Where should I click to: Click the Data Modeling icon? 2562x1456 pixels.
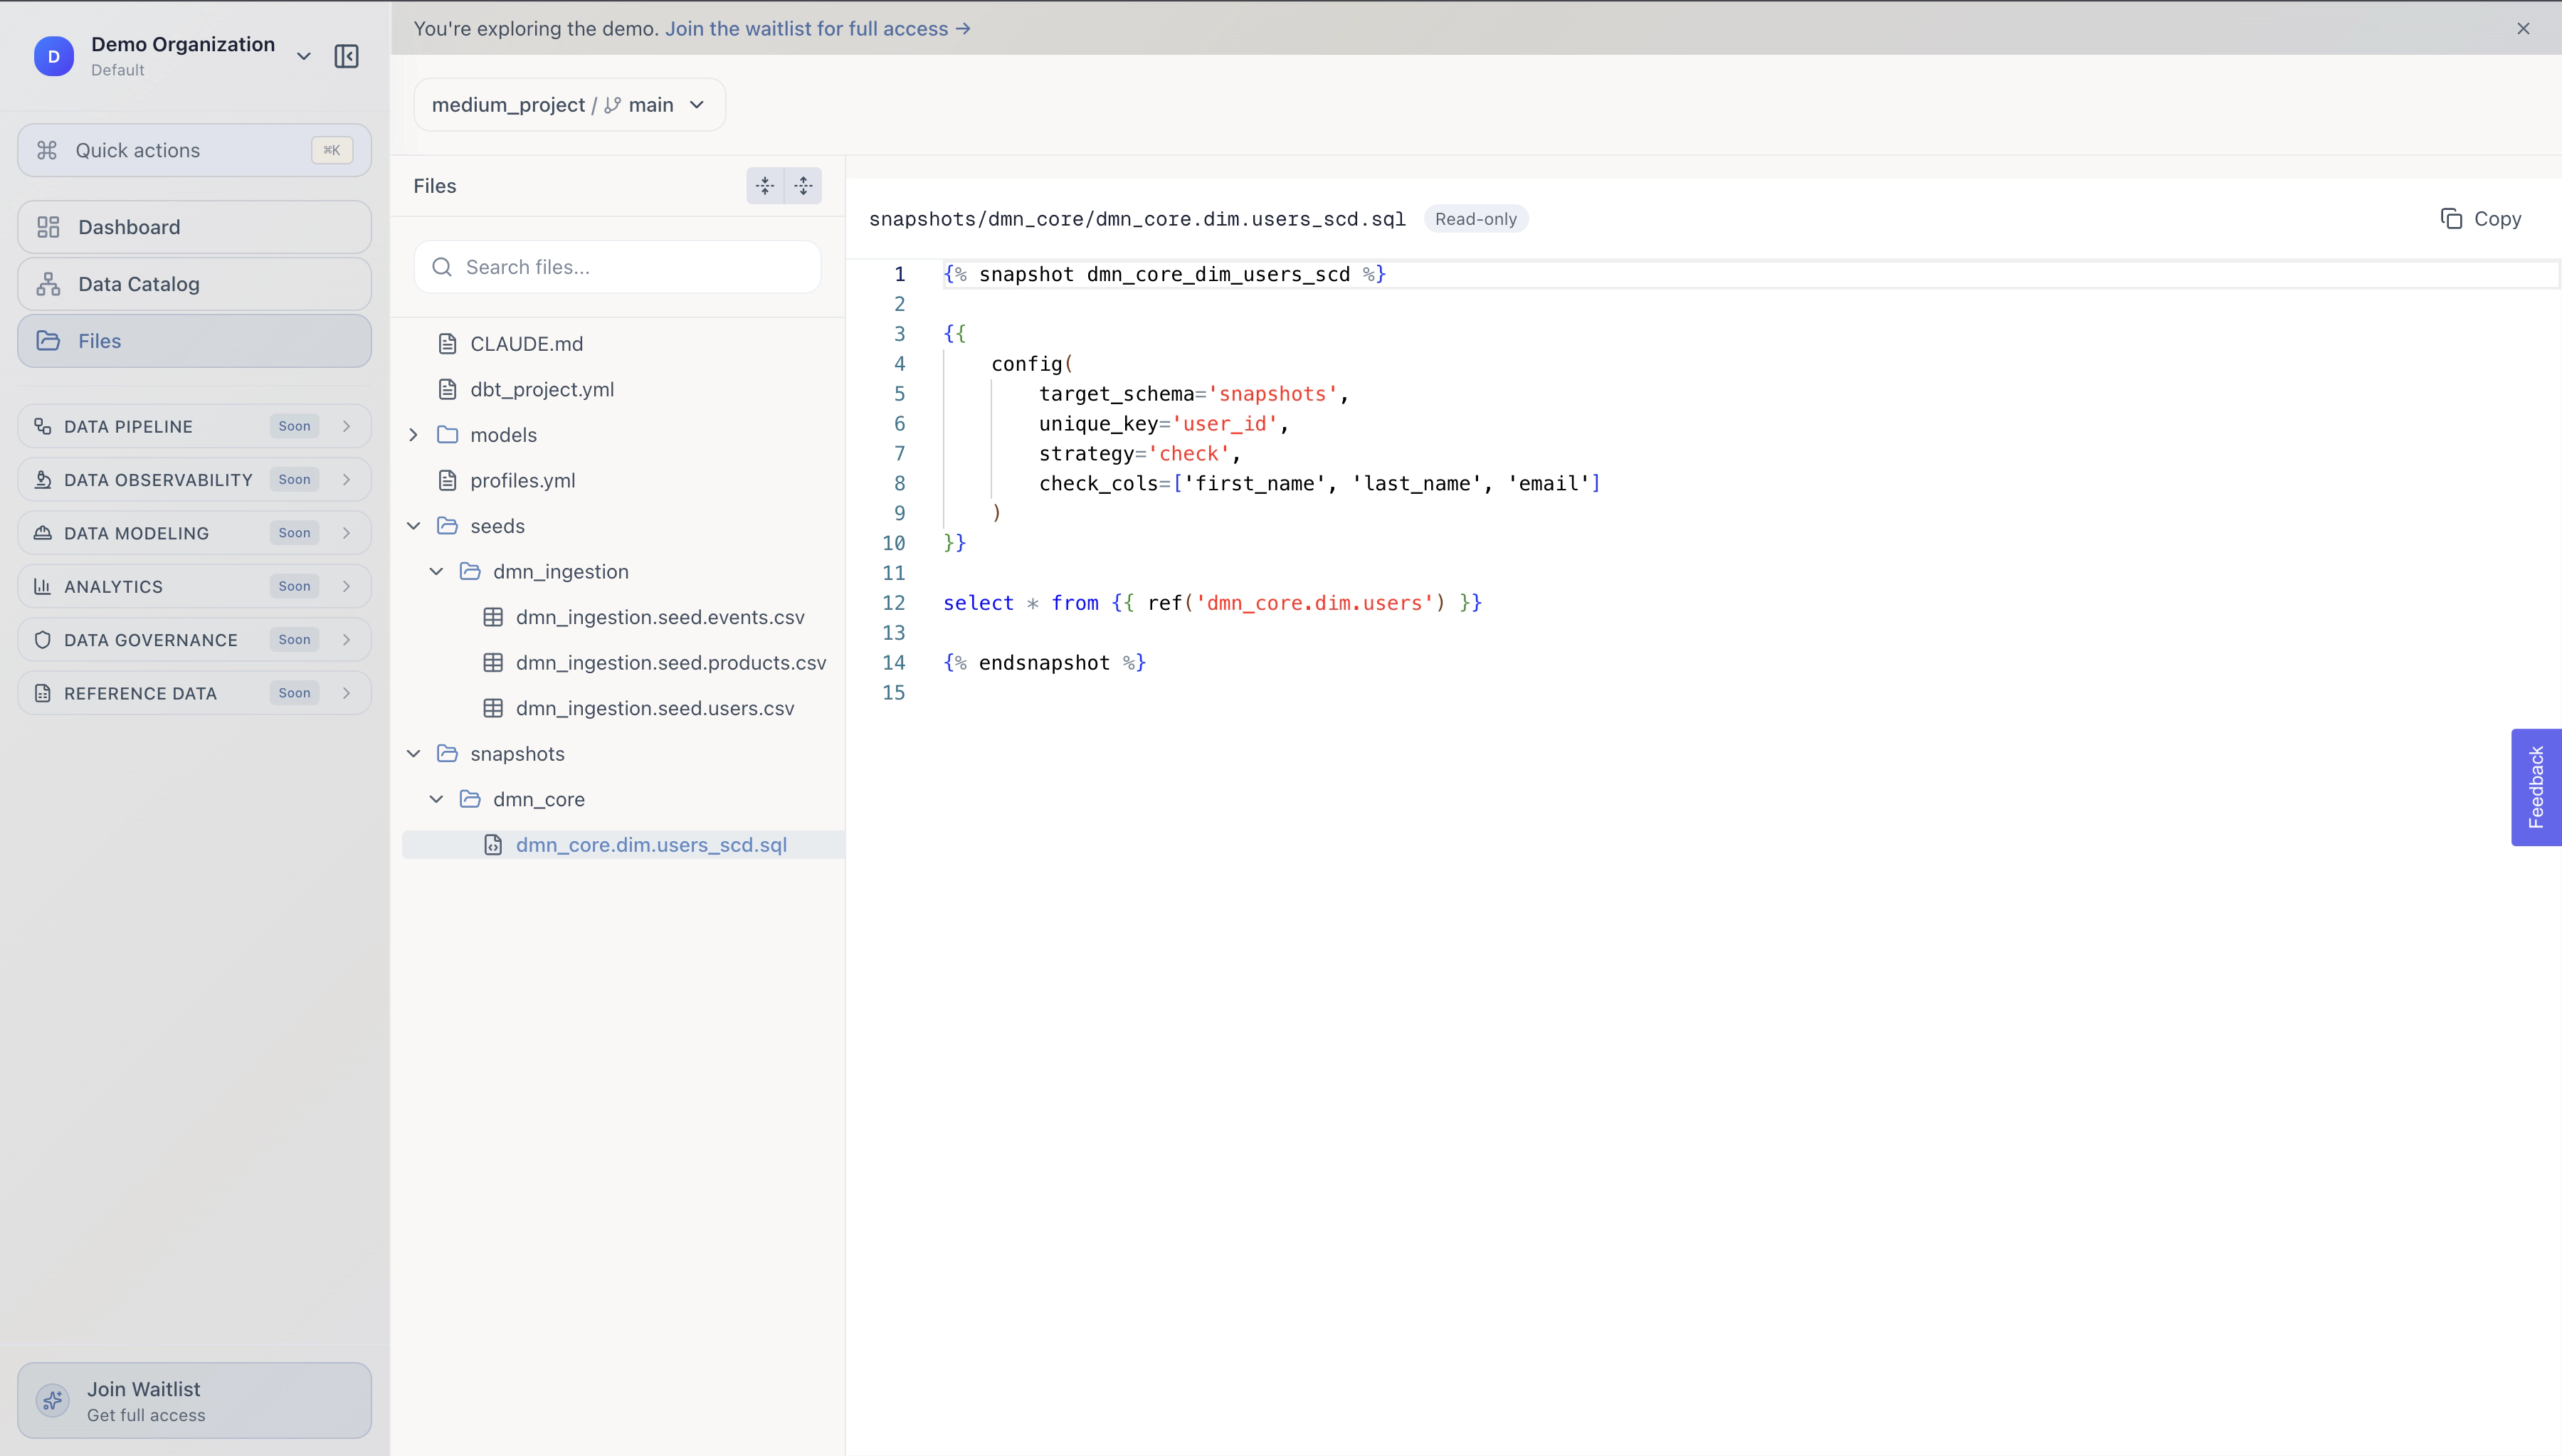pyautogui.click(x=43, y=533)
